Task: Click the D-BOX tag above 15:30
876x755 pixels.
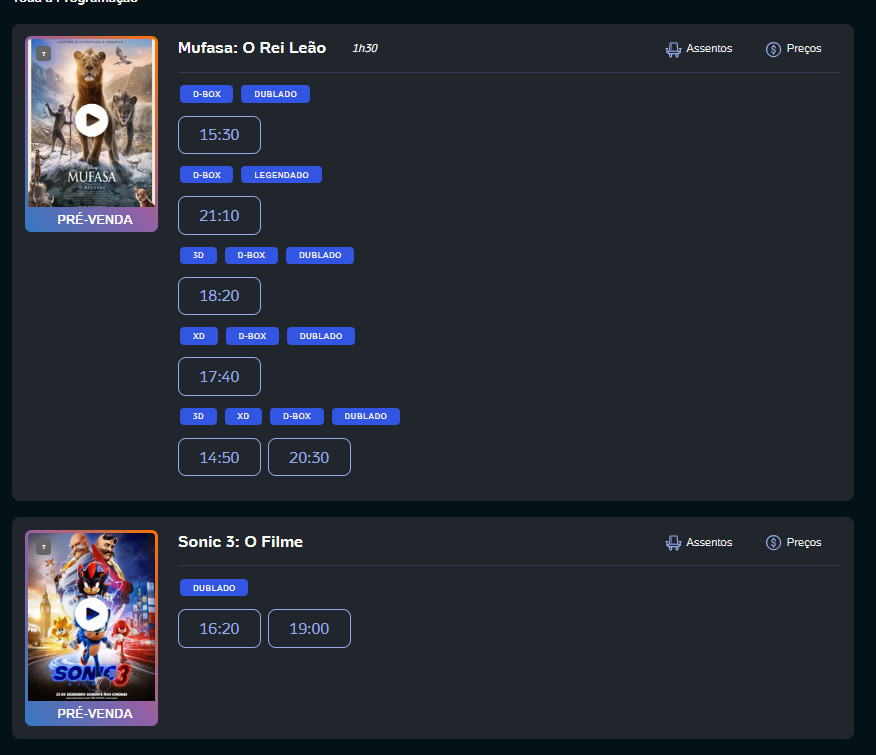Action: (207, 94)
